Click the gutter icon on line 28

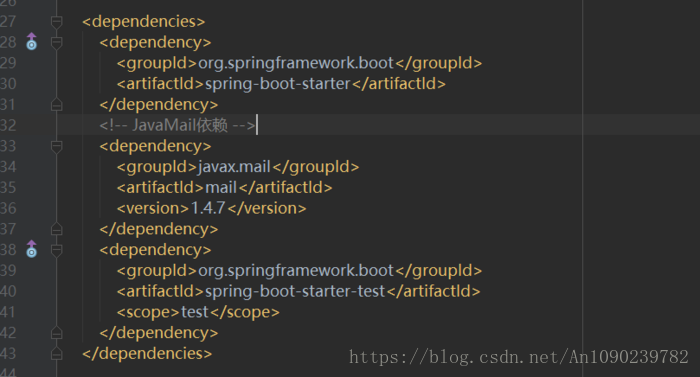tap(31, 42)
